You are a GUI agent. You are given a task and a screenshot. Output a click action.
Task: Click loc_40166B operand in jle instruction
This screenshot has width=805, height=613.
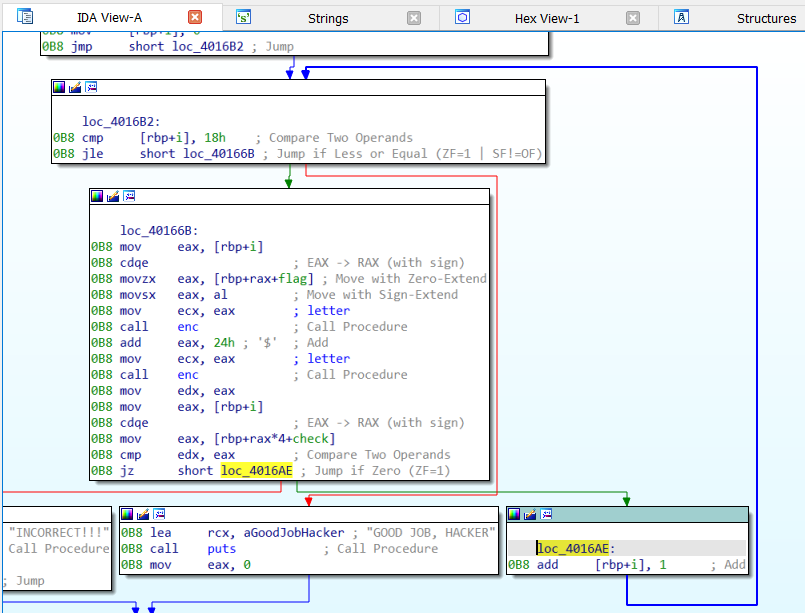220,154
